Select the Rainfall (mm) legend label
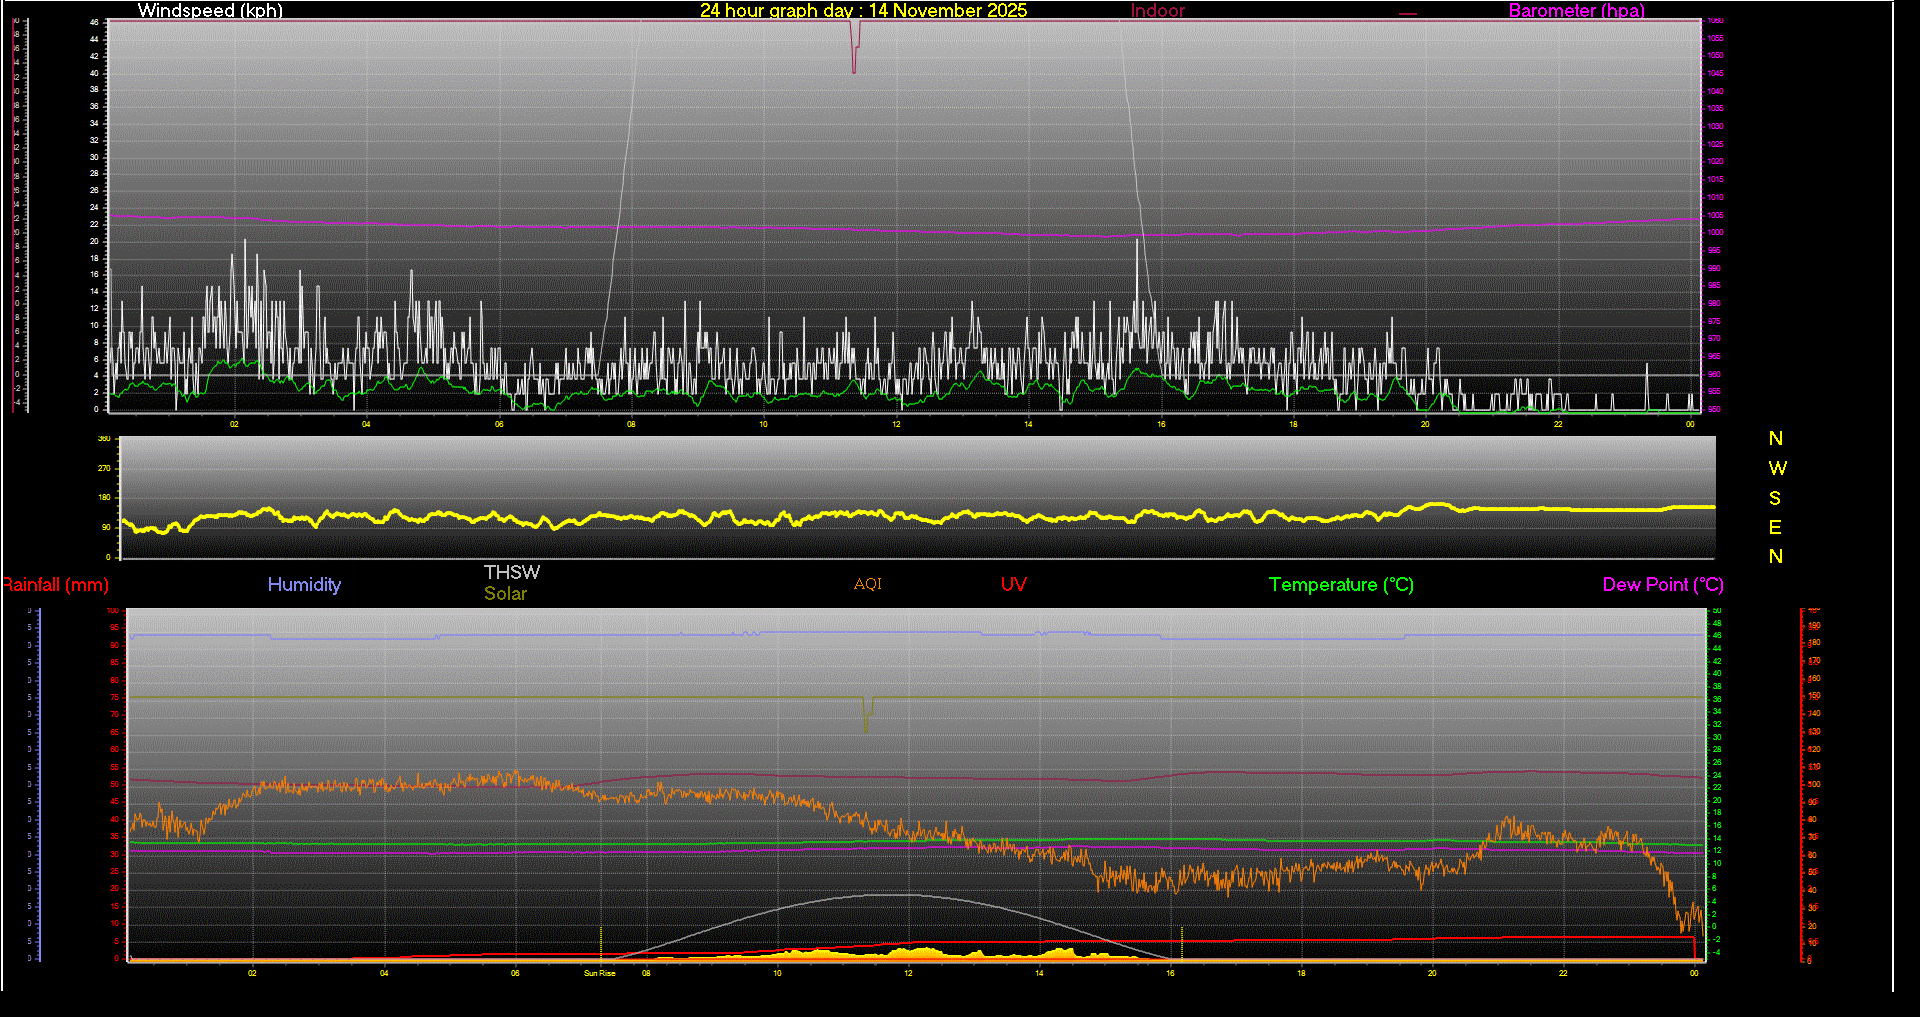Viewport: 1920px width, 1017px height. [55, 585]
